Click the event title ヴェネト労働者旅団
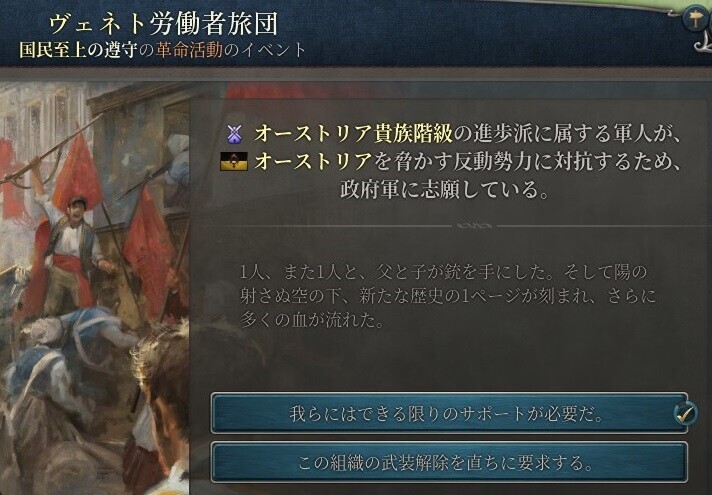The height and width of the screenshot is (495, 712). click(163, 24)
